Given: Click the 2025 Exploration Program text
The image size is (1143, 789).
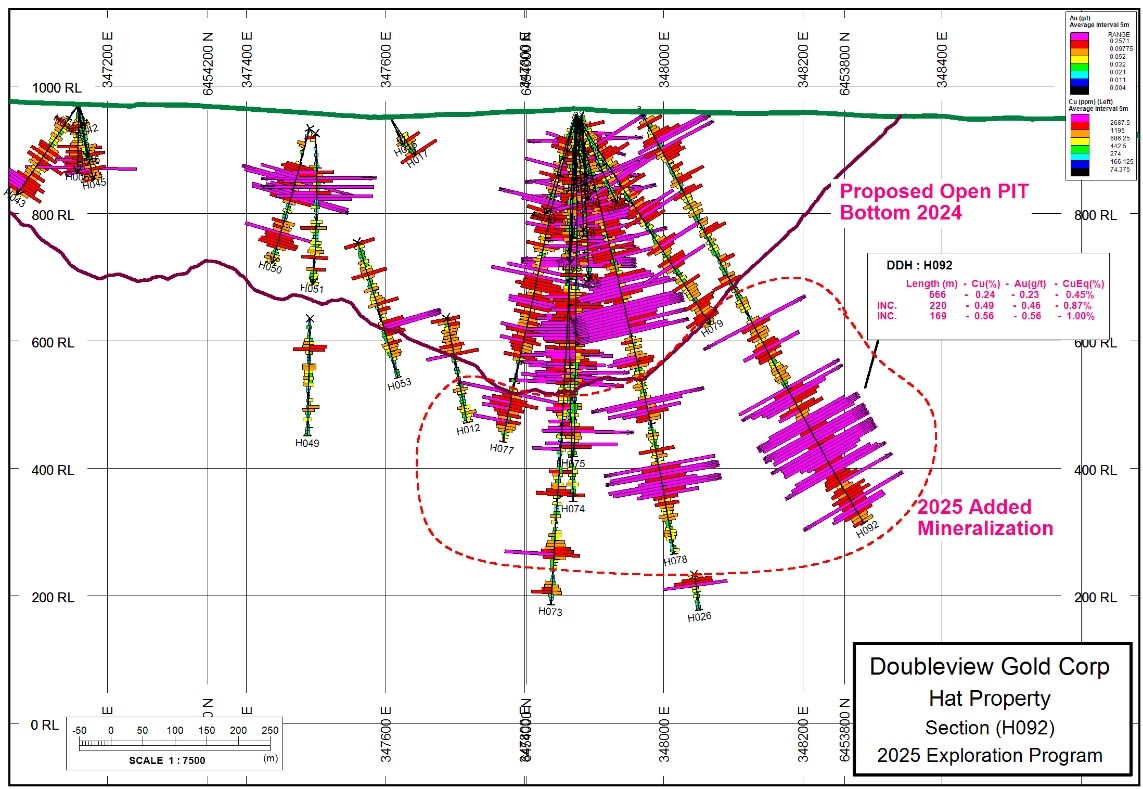Looking at the screenshot, I should [x=989, y=755].
